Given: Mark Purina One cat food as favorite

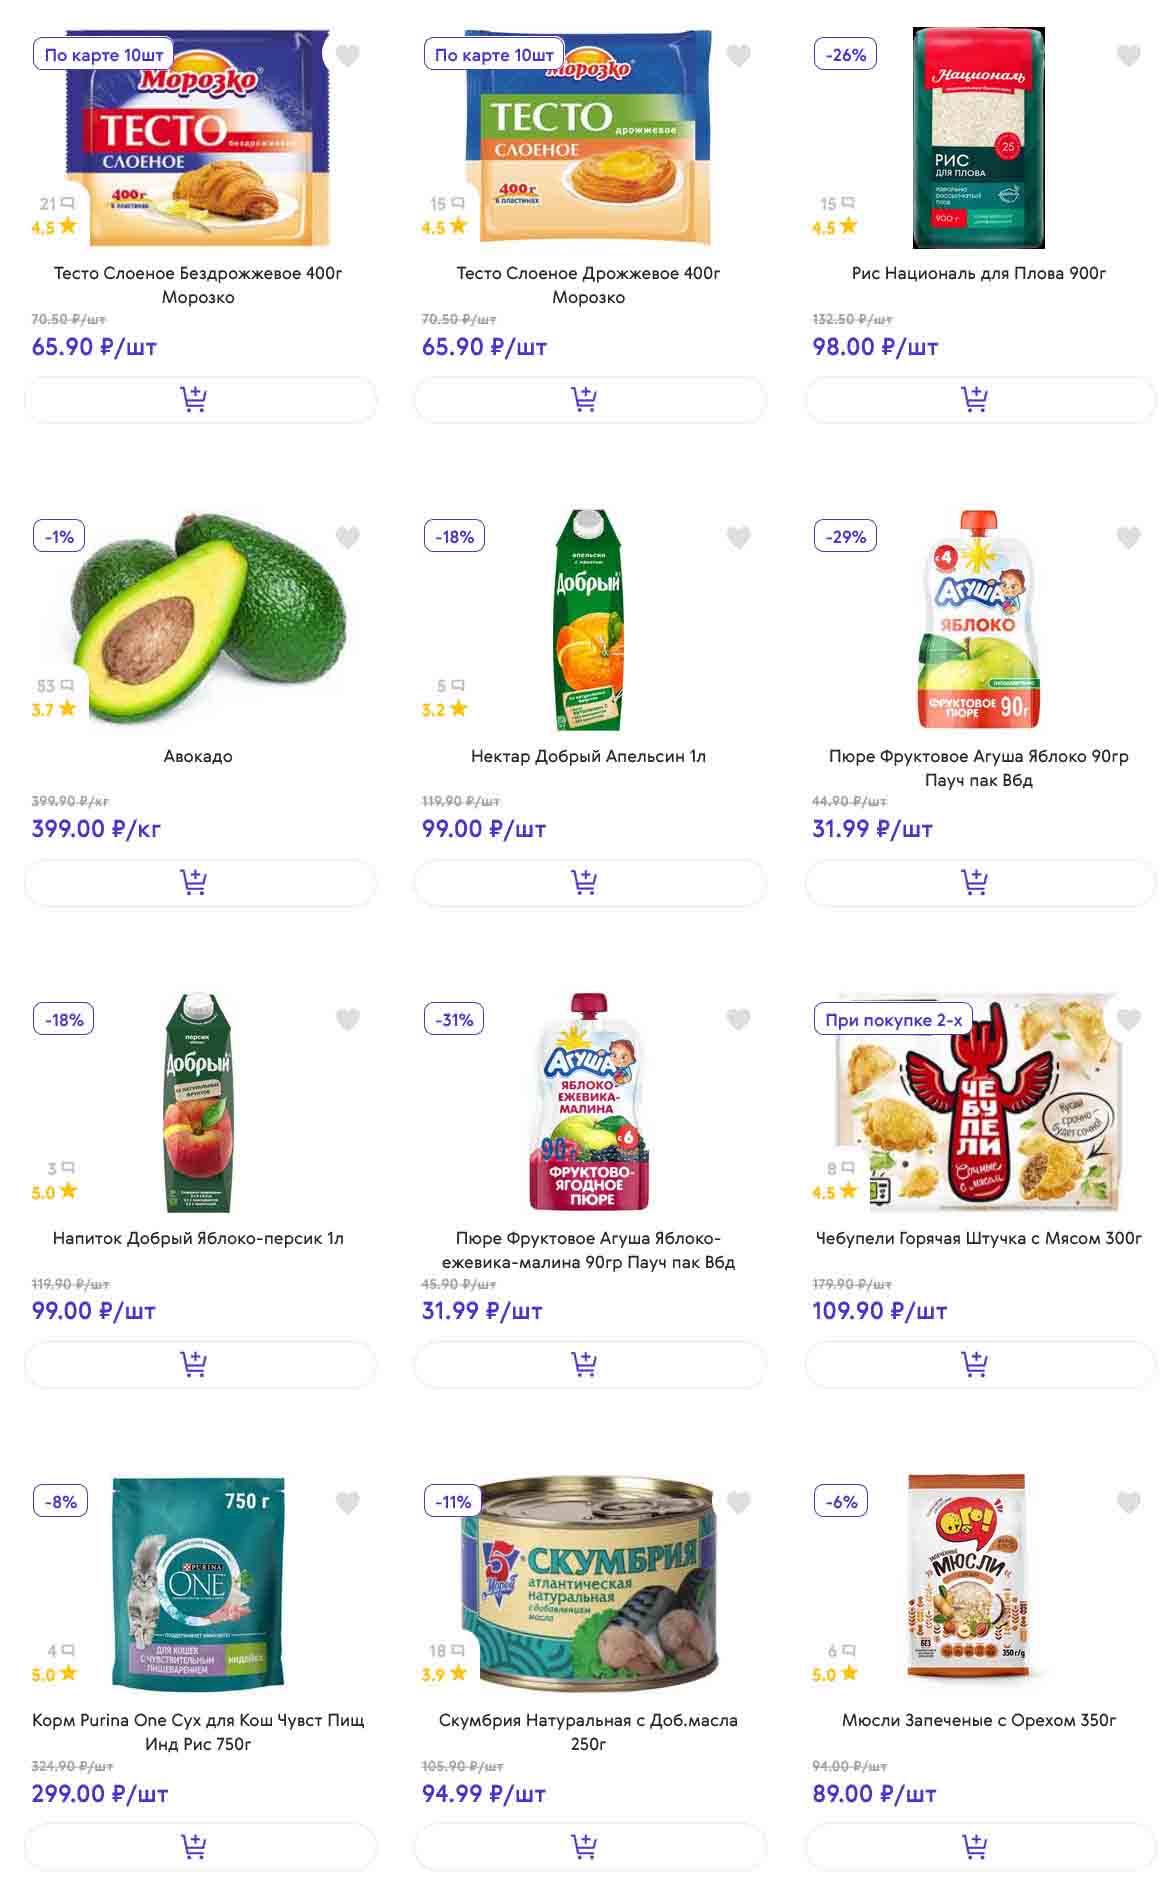Looking at the screenshot, I should 347,1502.
